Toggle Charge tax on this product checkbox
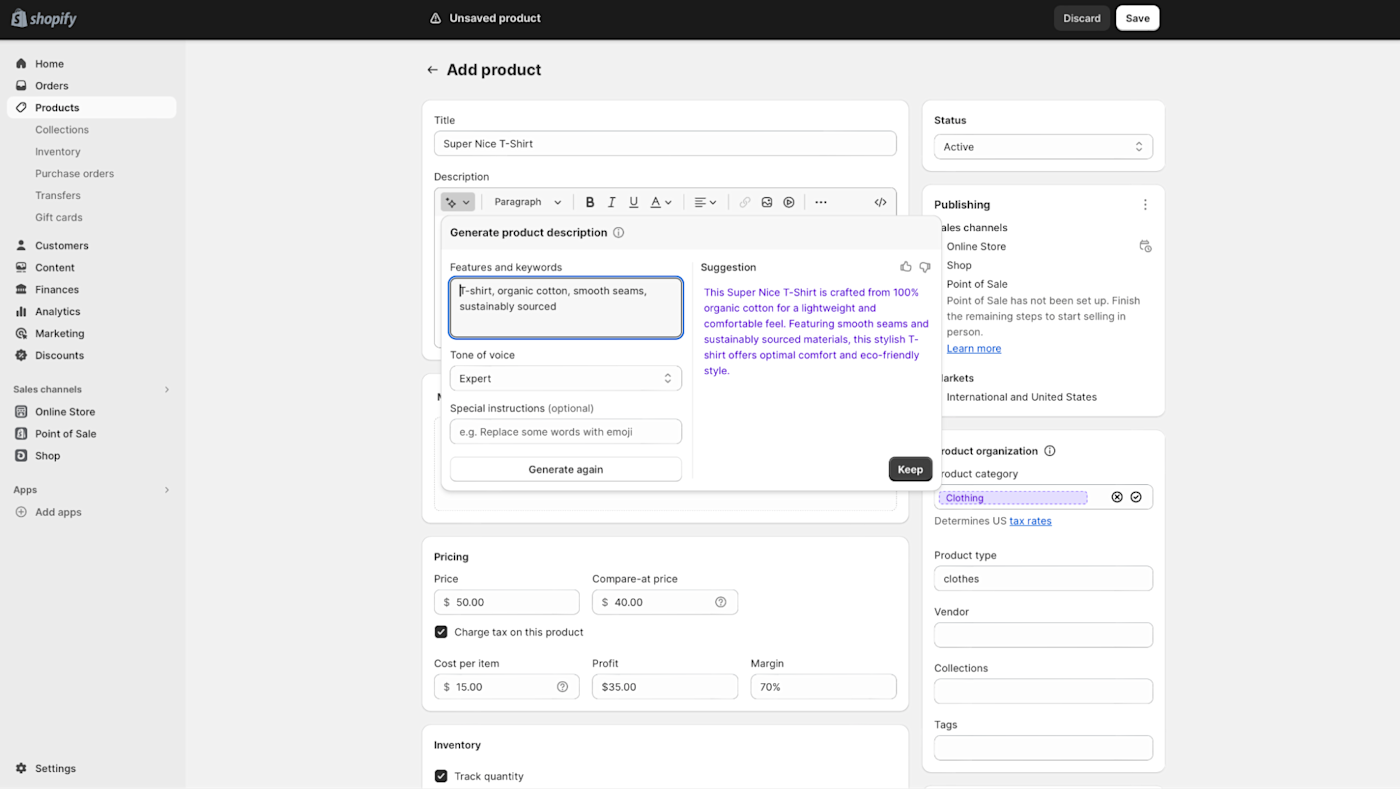 tap(441, 632)
